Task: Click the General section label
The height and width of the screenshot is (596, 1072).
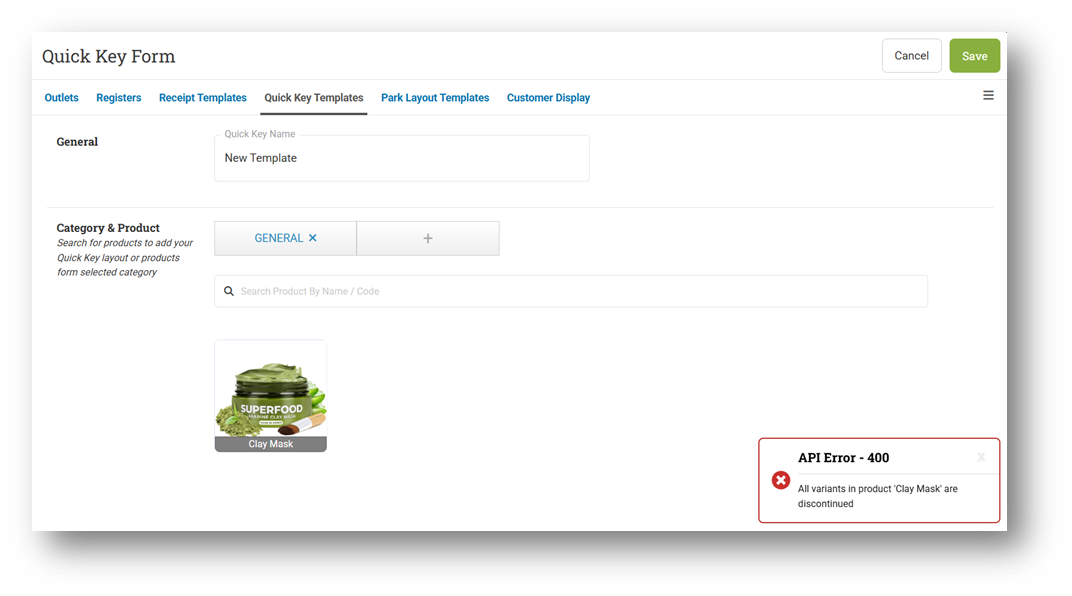Action: [77, 141]
